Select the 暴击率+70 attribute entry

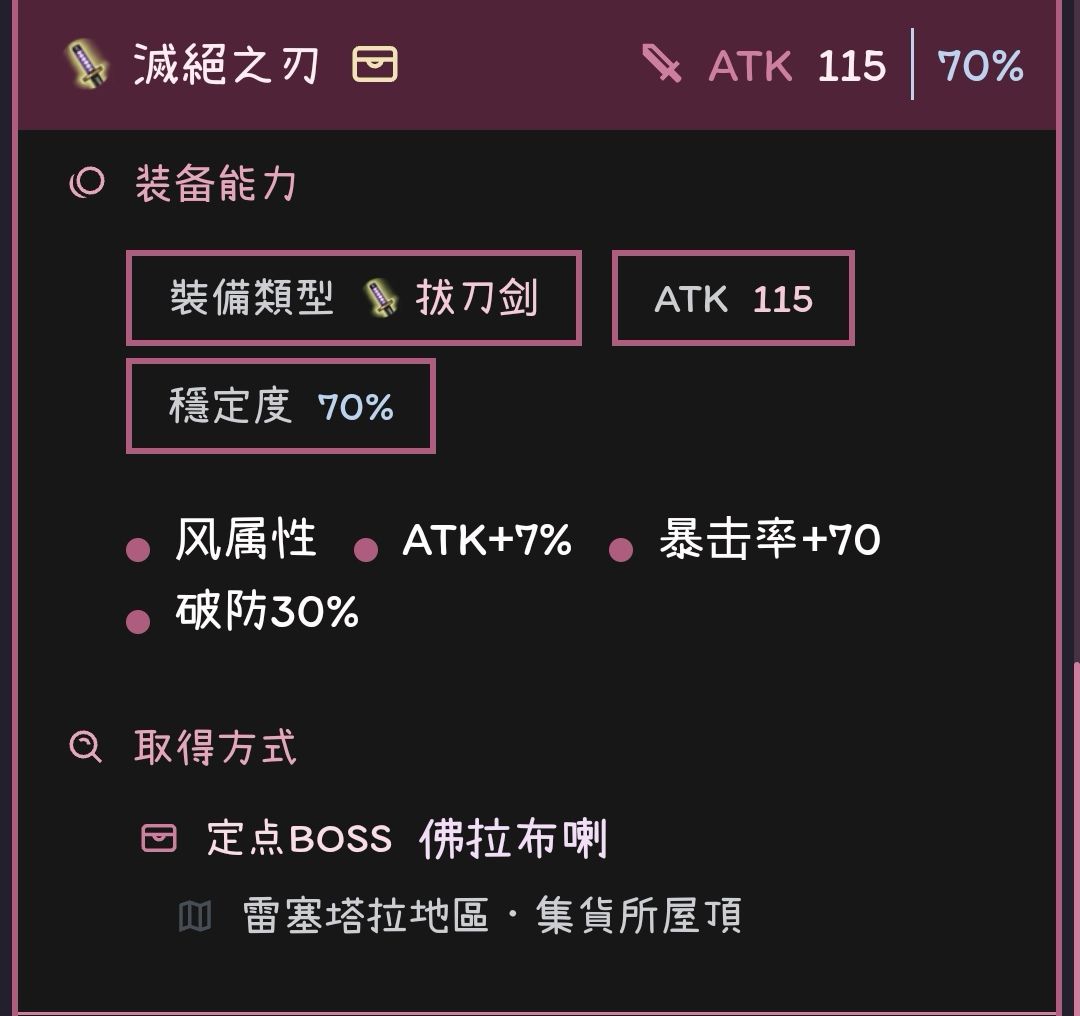[768, 540]
